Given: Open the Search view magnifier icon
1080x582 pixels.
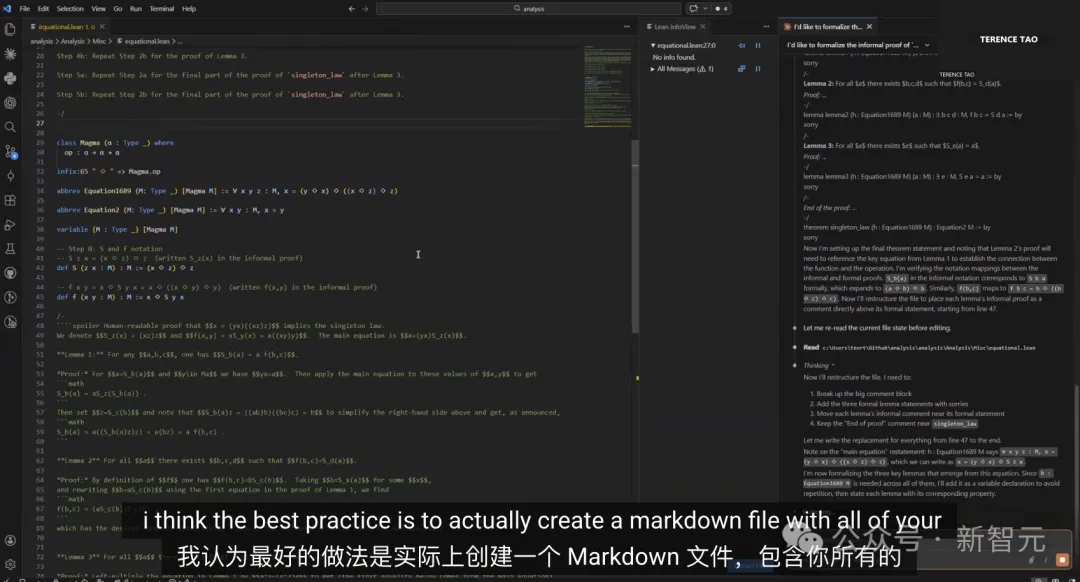Looking at the screenshot, I should click(x=10, y=127).
